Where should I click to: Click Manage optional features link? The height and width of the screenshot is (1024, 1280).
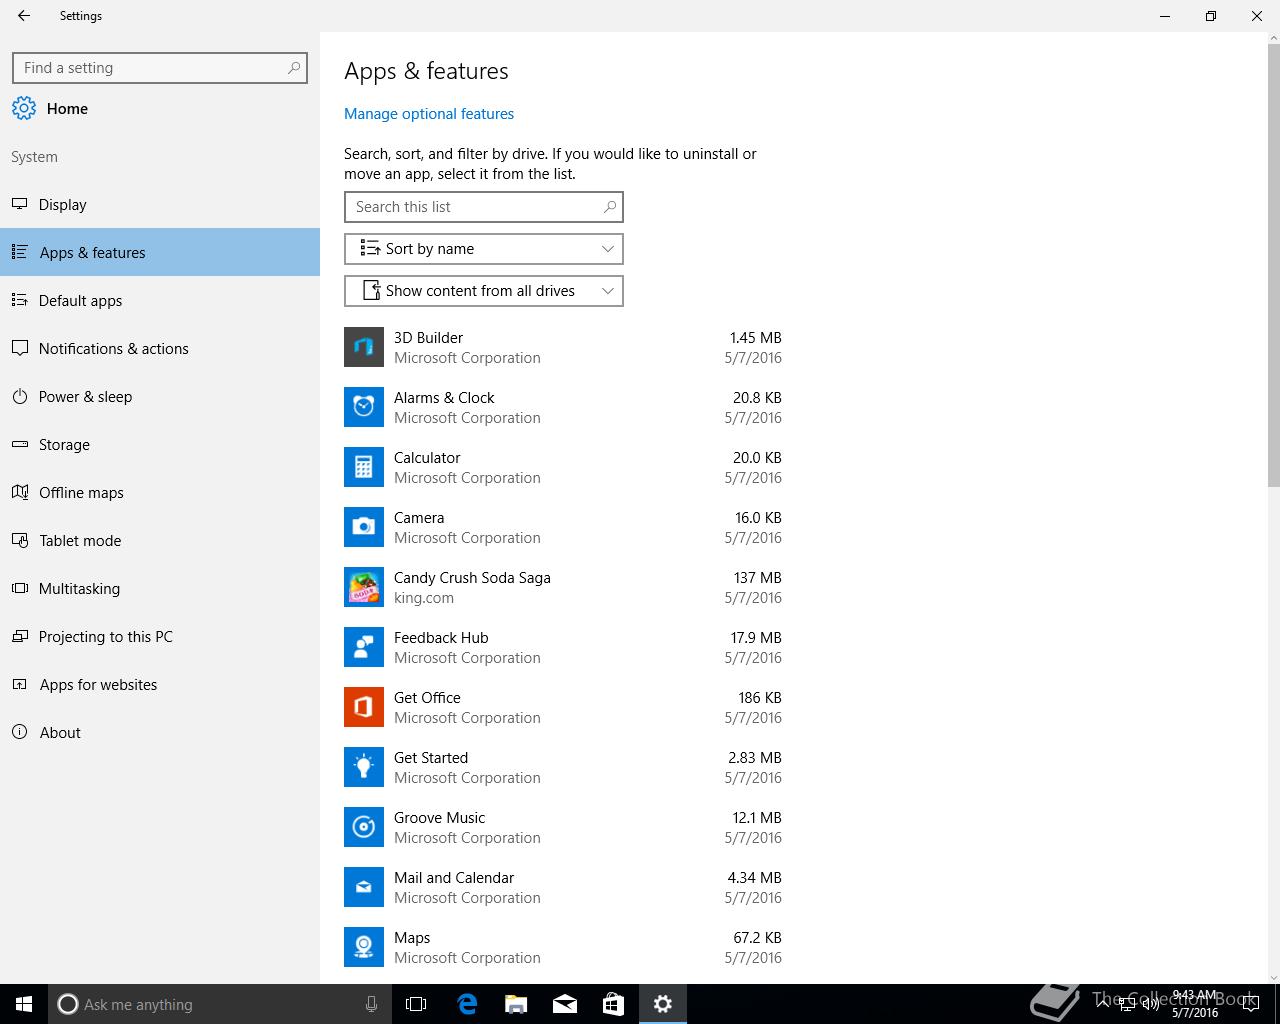pos(429,114)
